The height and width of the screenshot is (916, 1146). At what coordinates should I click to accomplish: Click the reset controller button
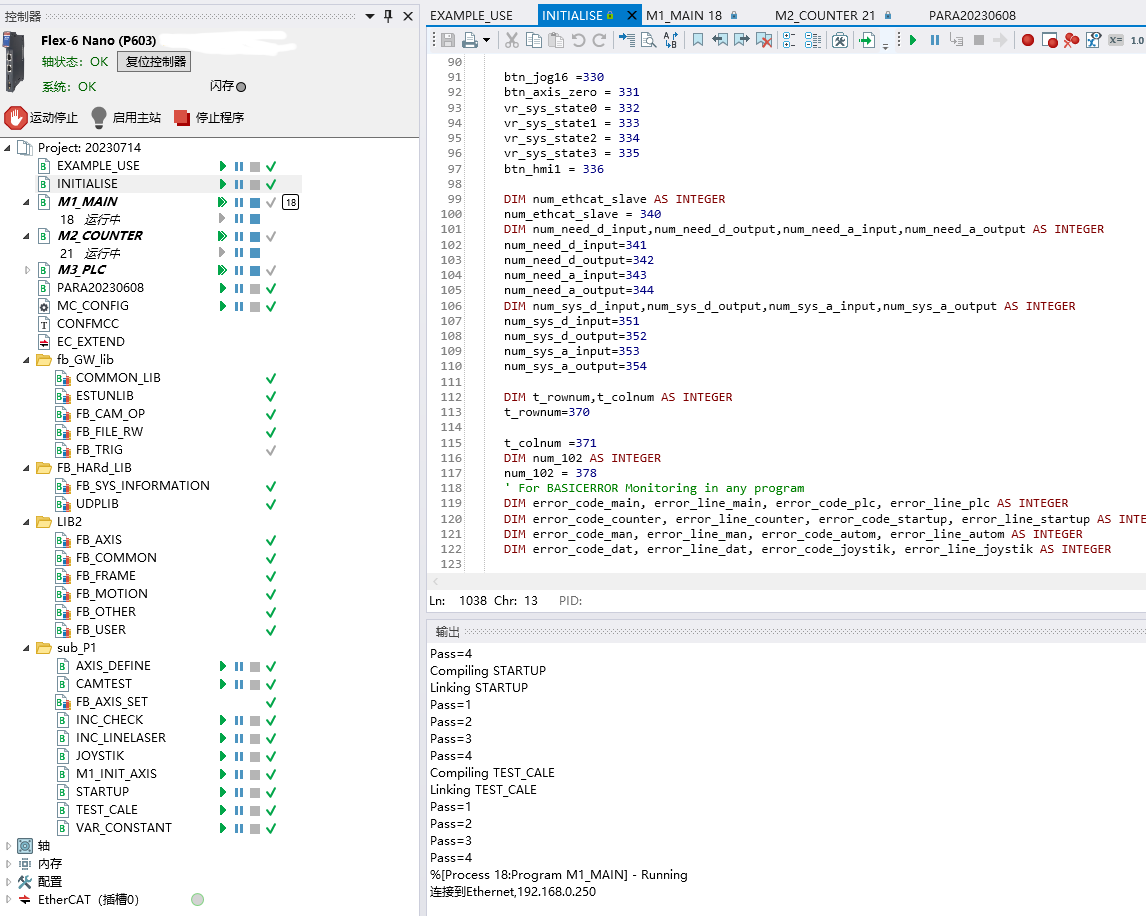pyautogui.click(x=154, y=62)
